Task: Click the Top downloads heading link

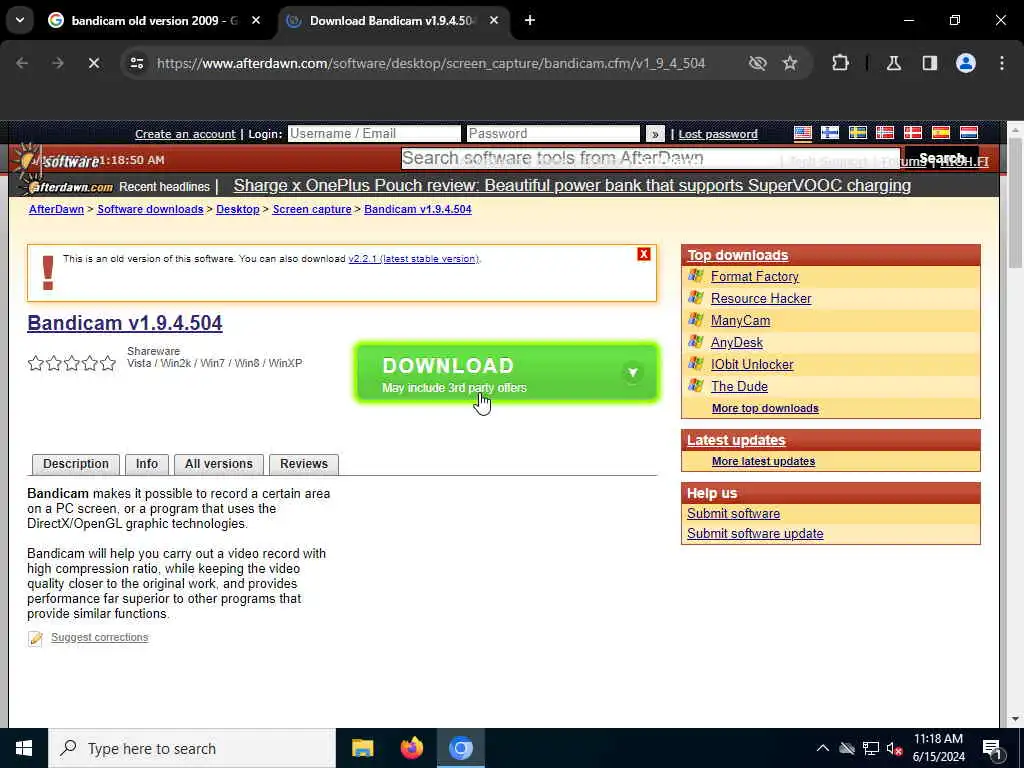Action: click(738, 255)
